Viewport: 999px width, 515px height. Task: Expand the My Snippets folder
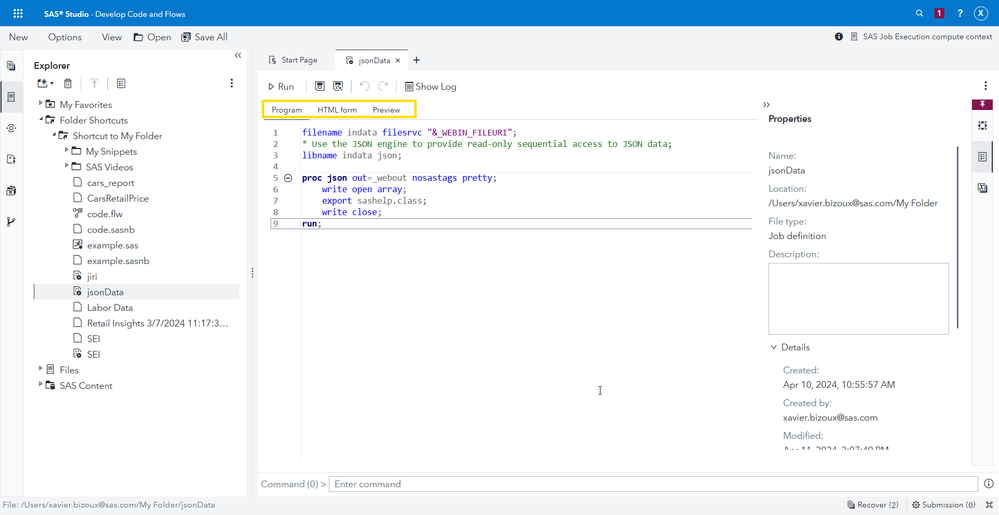66,150
